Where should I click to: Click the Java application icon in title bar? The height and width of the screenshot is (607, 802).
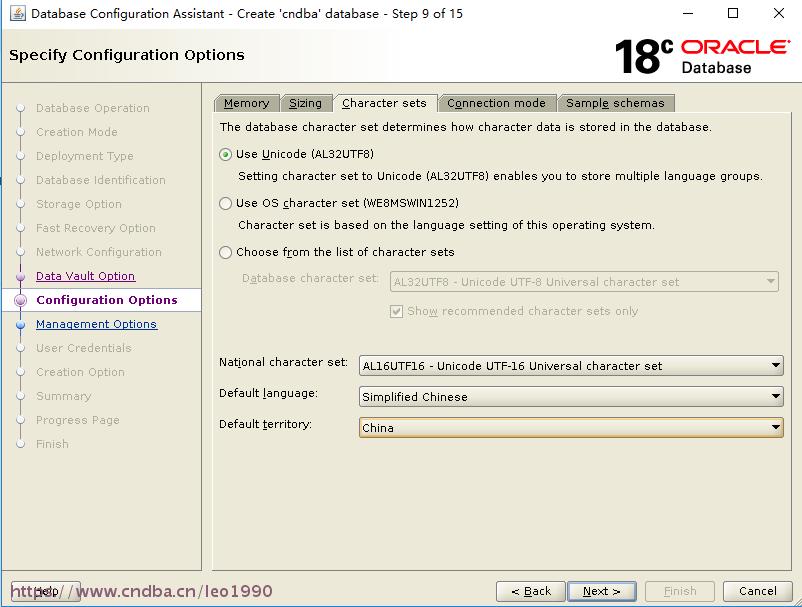pos(18,13)
